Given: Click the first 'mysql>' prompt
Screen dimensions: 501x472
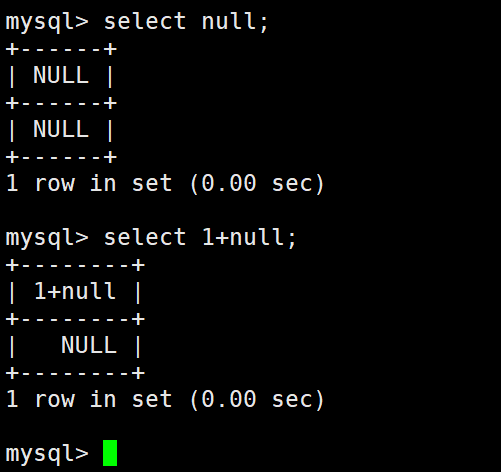Looking at the screenshot, I should tap(47, 23).
